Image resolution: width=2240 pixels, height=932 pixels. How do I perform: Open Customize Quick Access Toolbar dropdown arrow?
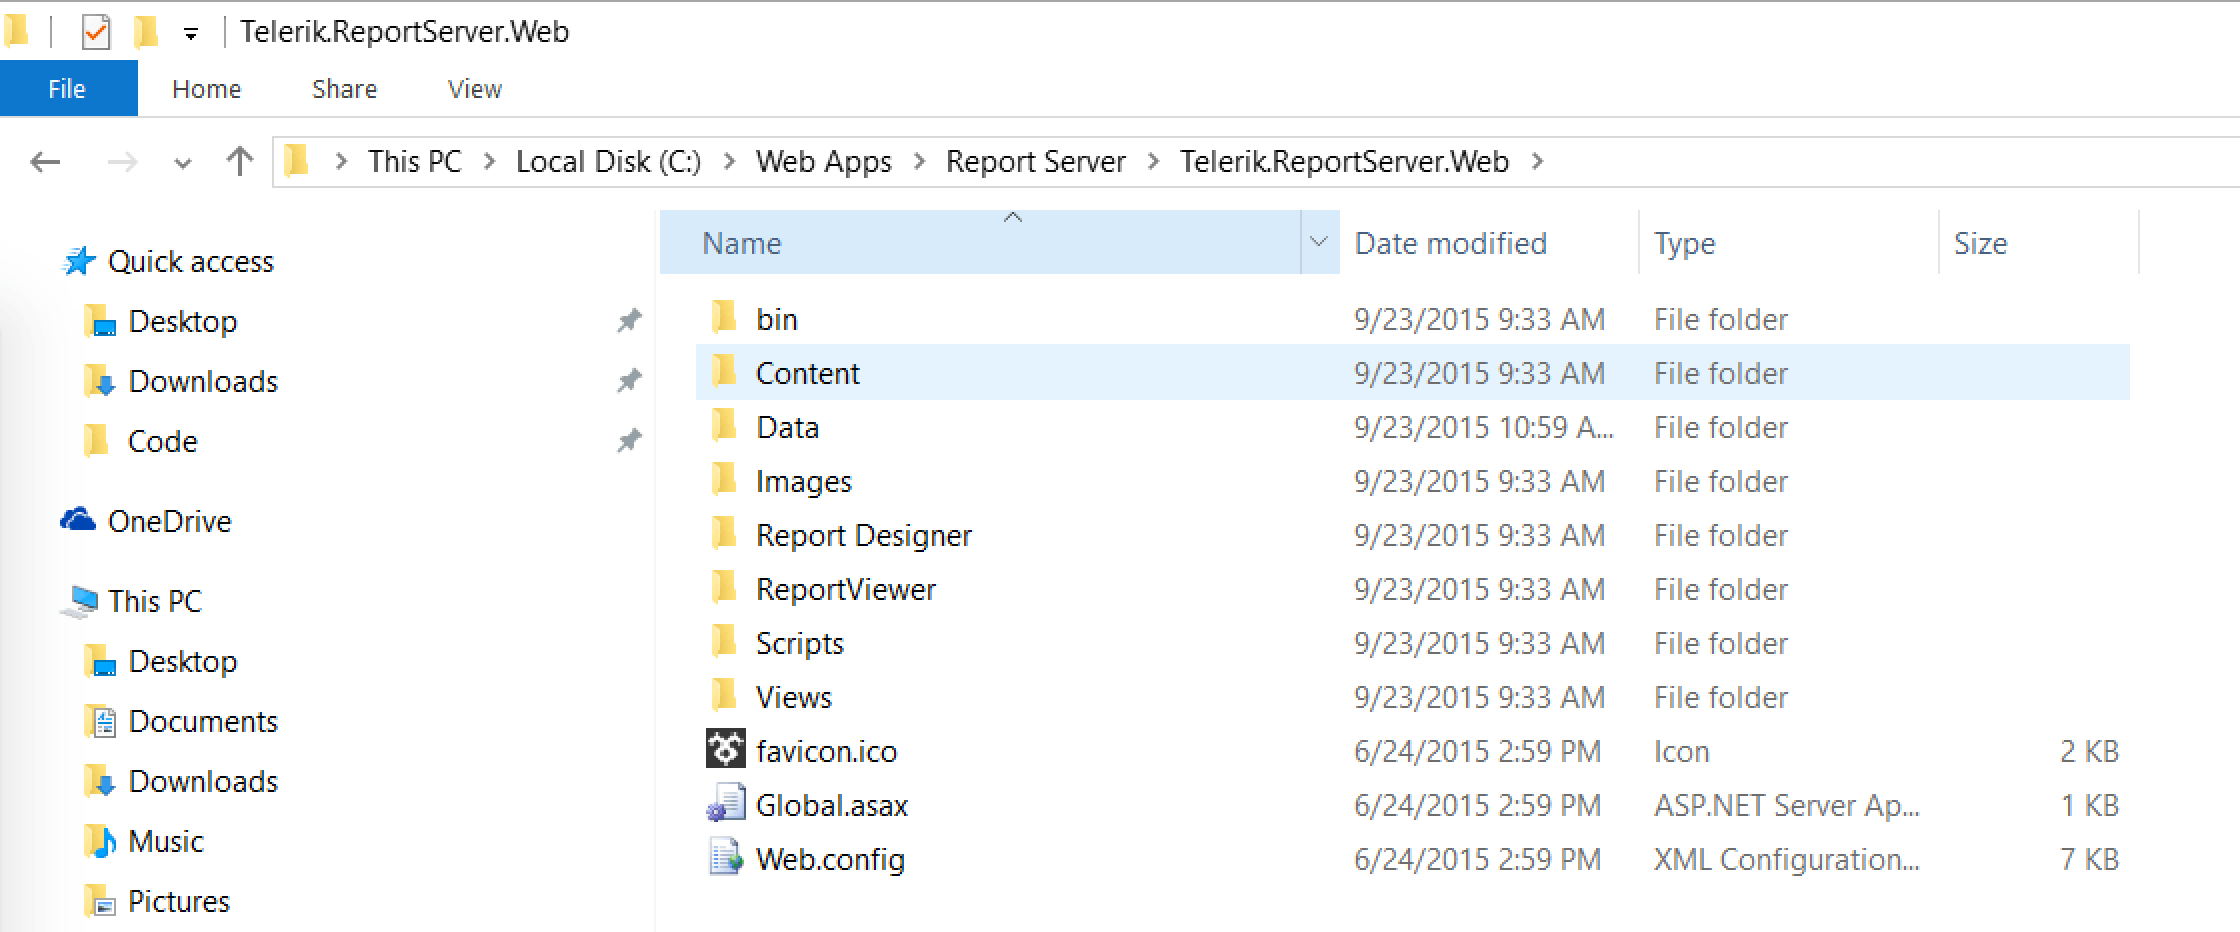coord(190,35)
